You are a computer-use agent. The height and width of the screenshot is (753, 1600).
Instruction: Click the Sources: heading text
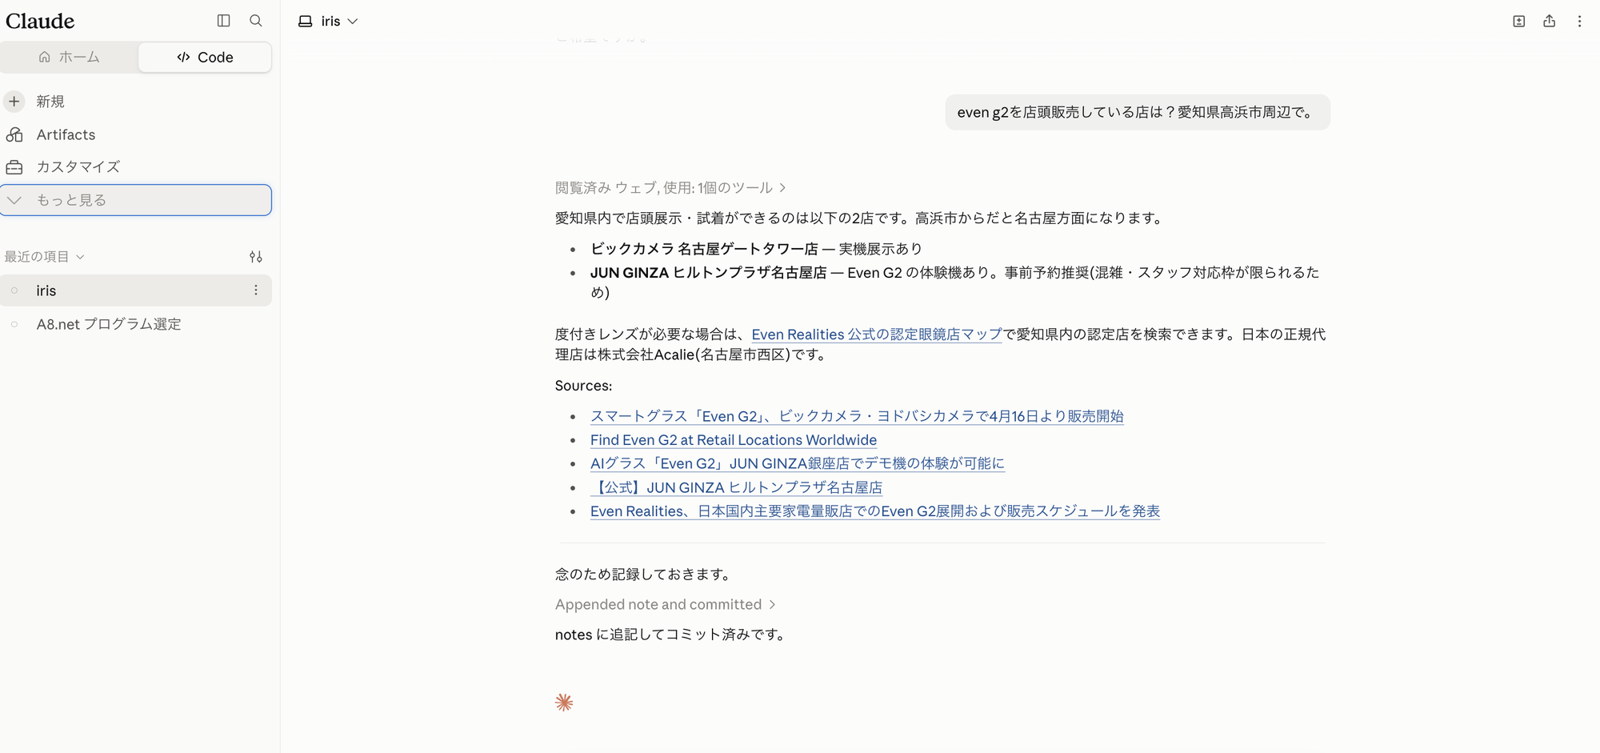[x=584, y=386]
